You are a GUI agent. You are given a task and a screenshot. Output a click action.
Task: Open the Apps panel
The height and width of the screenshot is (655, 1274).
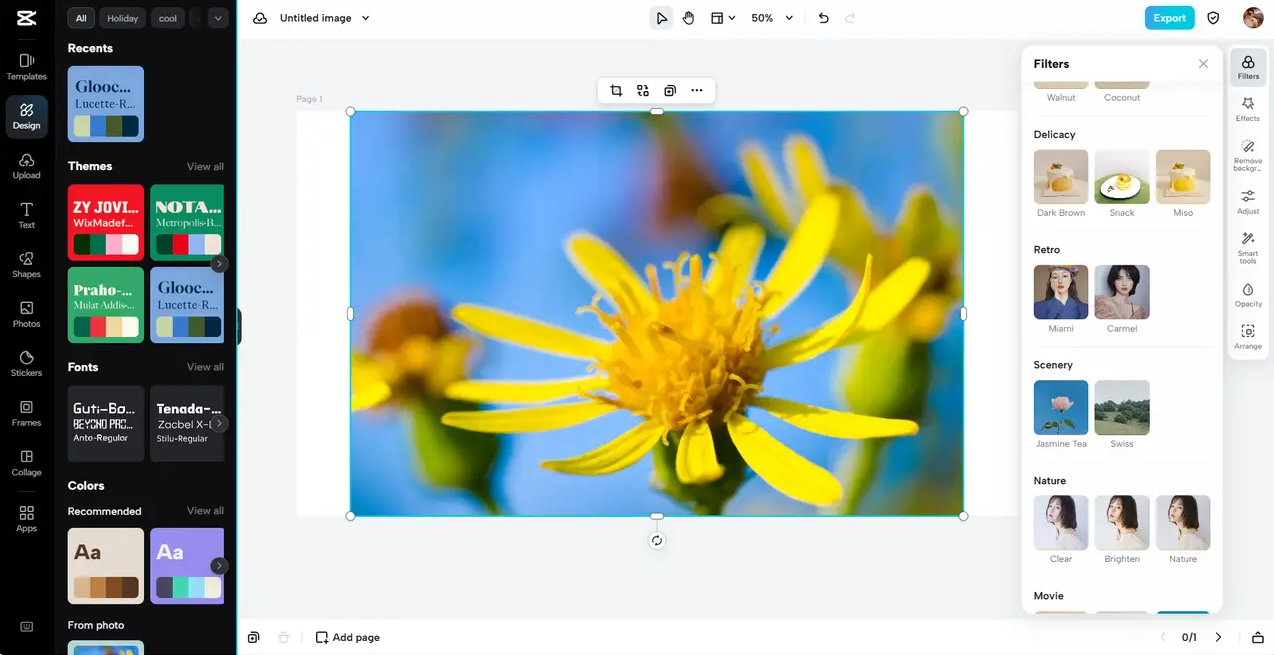[x=27, y=518]
